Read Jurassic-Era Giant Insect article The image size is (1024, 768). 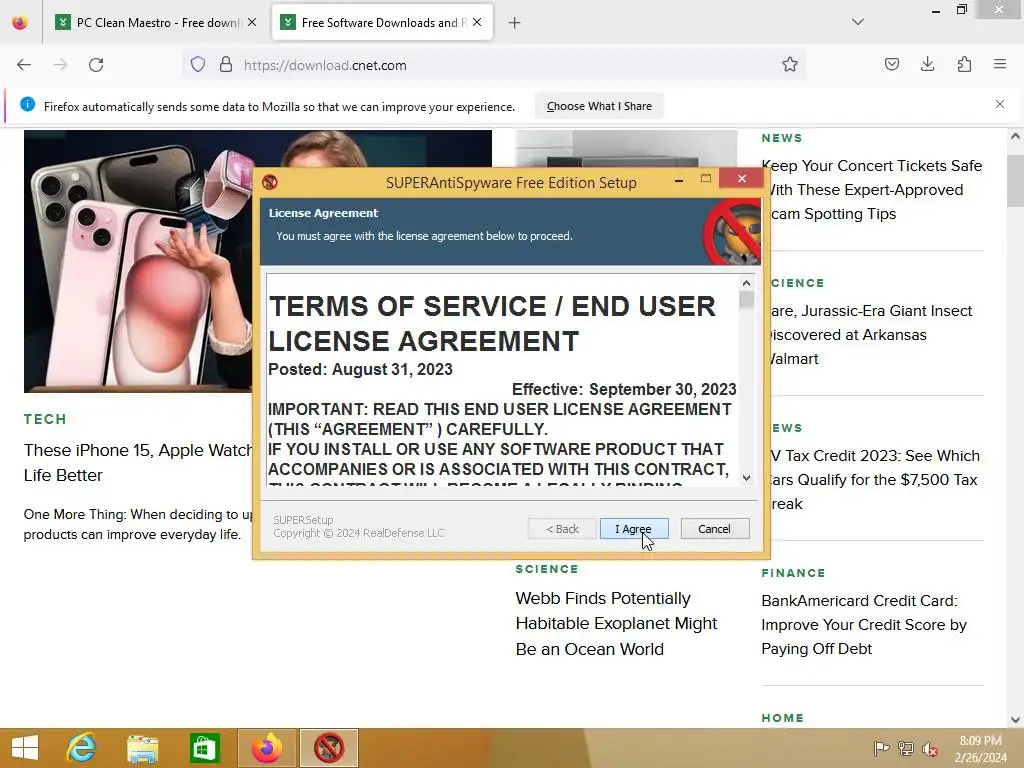click(x=872, y=334)
